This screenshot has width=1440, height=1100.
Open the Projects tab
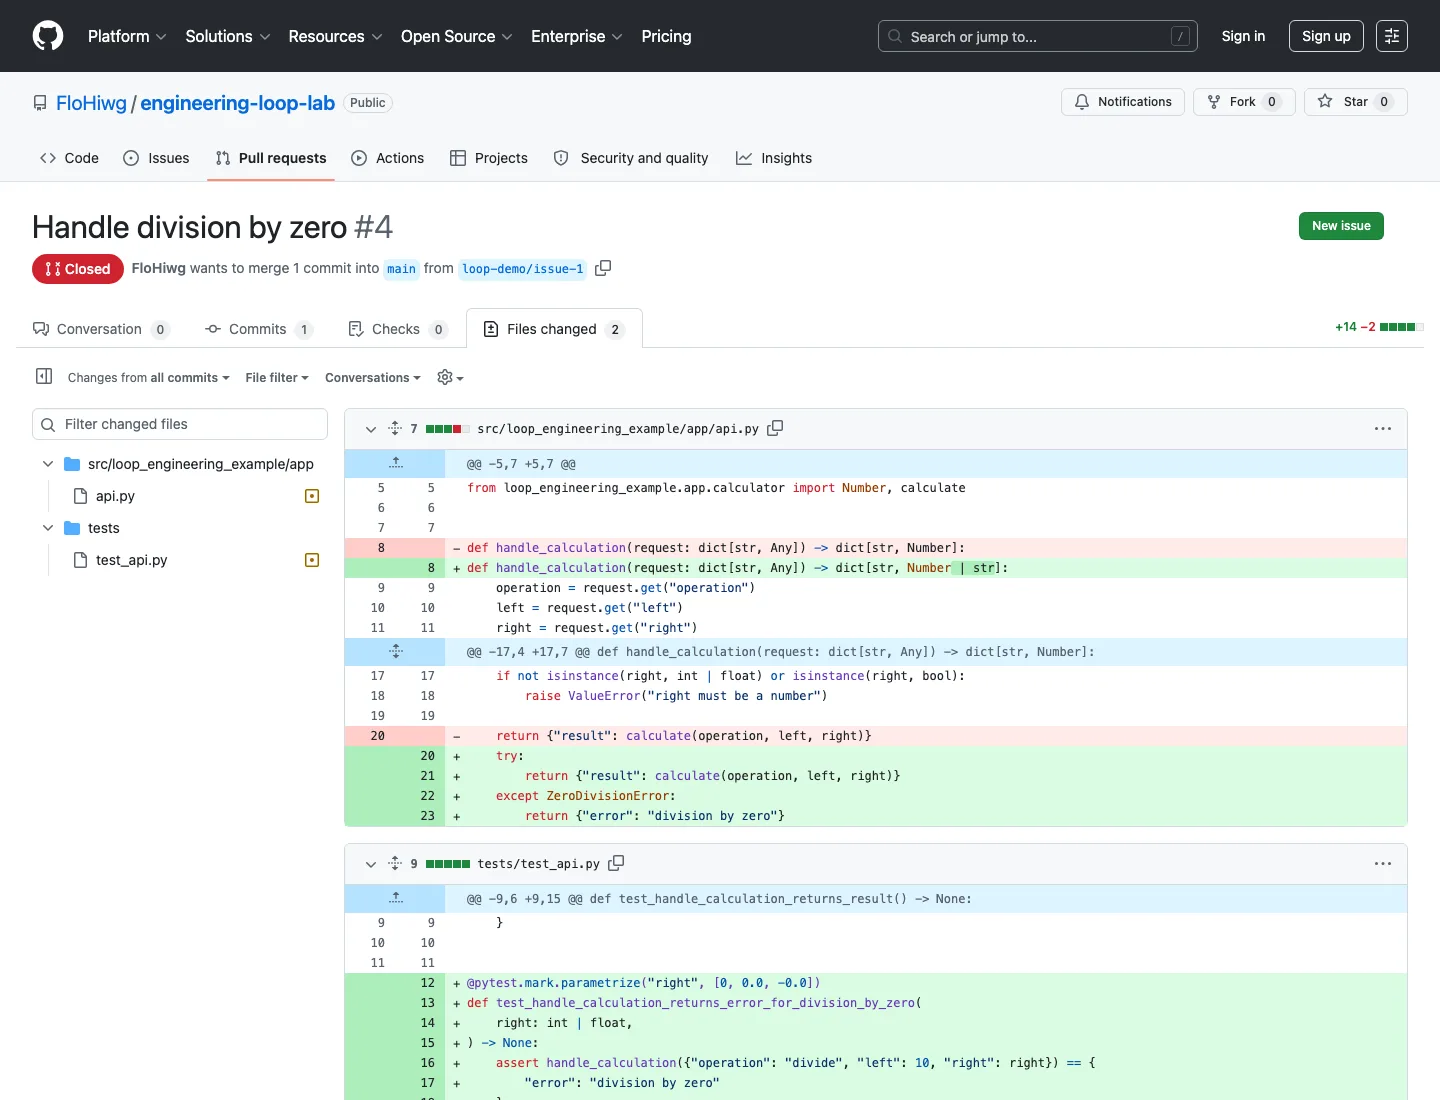(489, 158)
